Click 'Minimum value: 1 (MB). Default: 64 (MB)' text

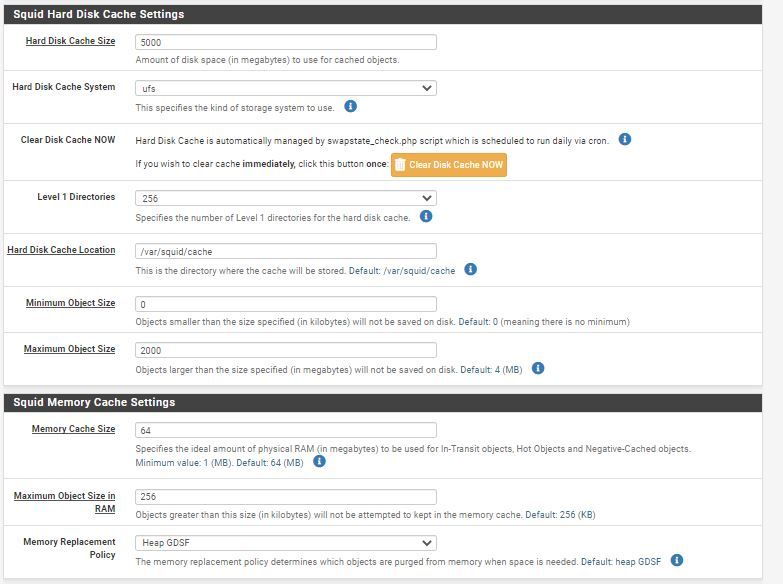click(x=219, y=463)
